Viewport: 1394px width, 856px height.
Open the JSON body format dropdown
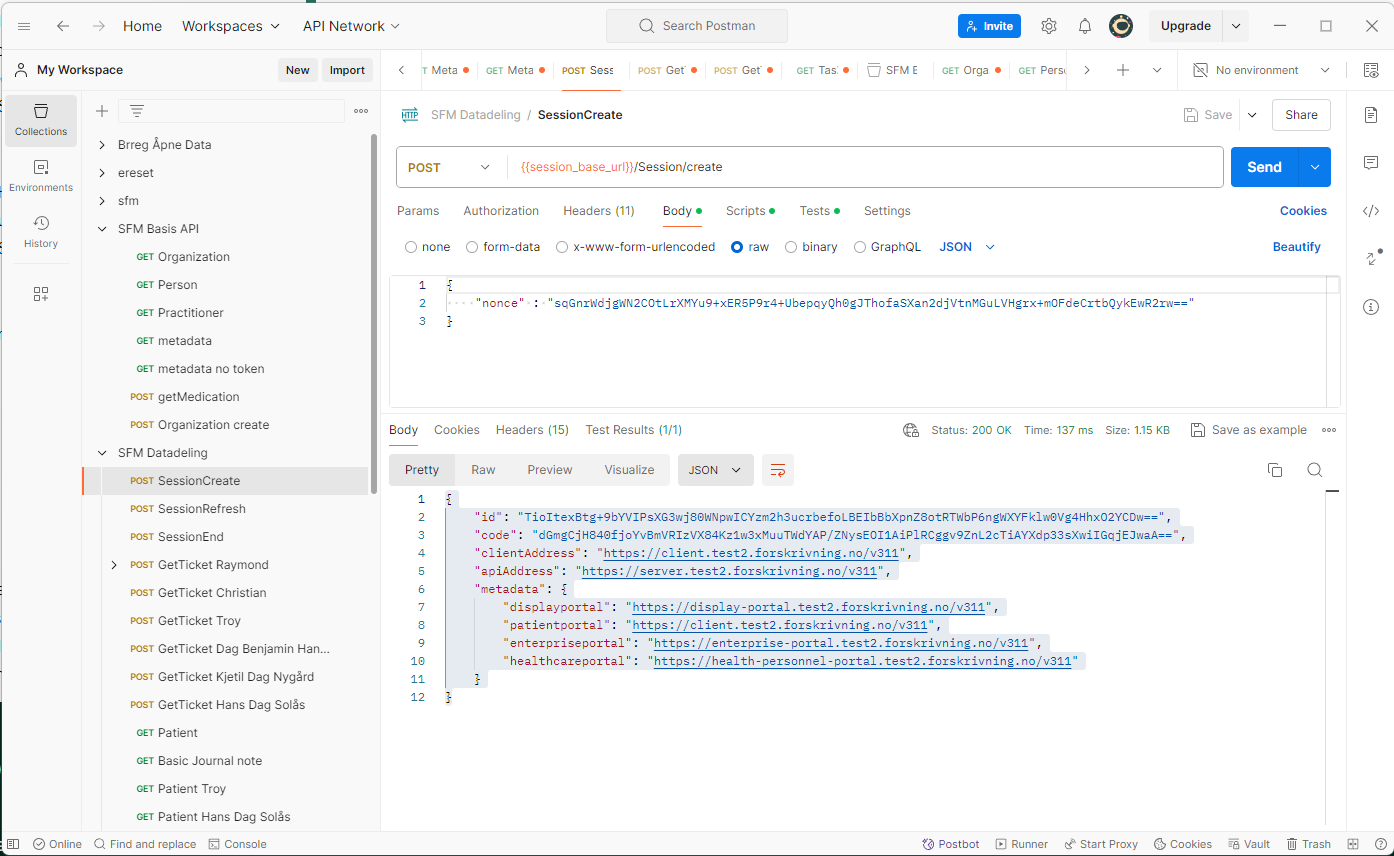[x=967, y=247]
